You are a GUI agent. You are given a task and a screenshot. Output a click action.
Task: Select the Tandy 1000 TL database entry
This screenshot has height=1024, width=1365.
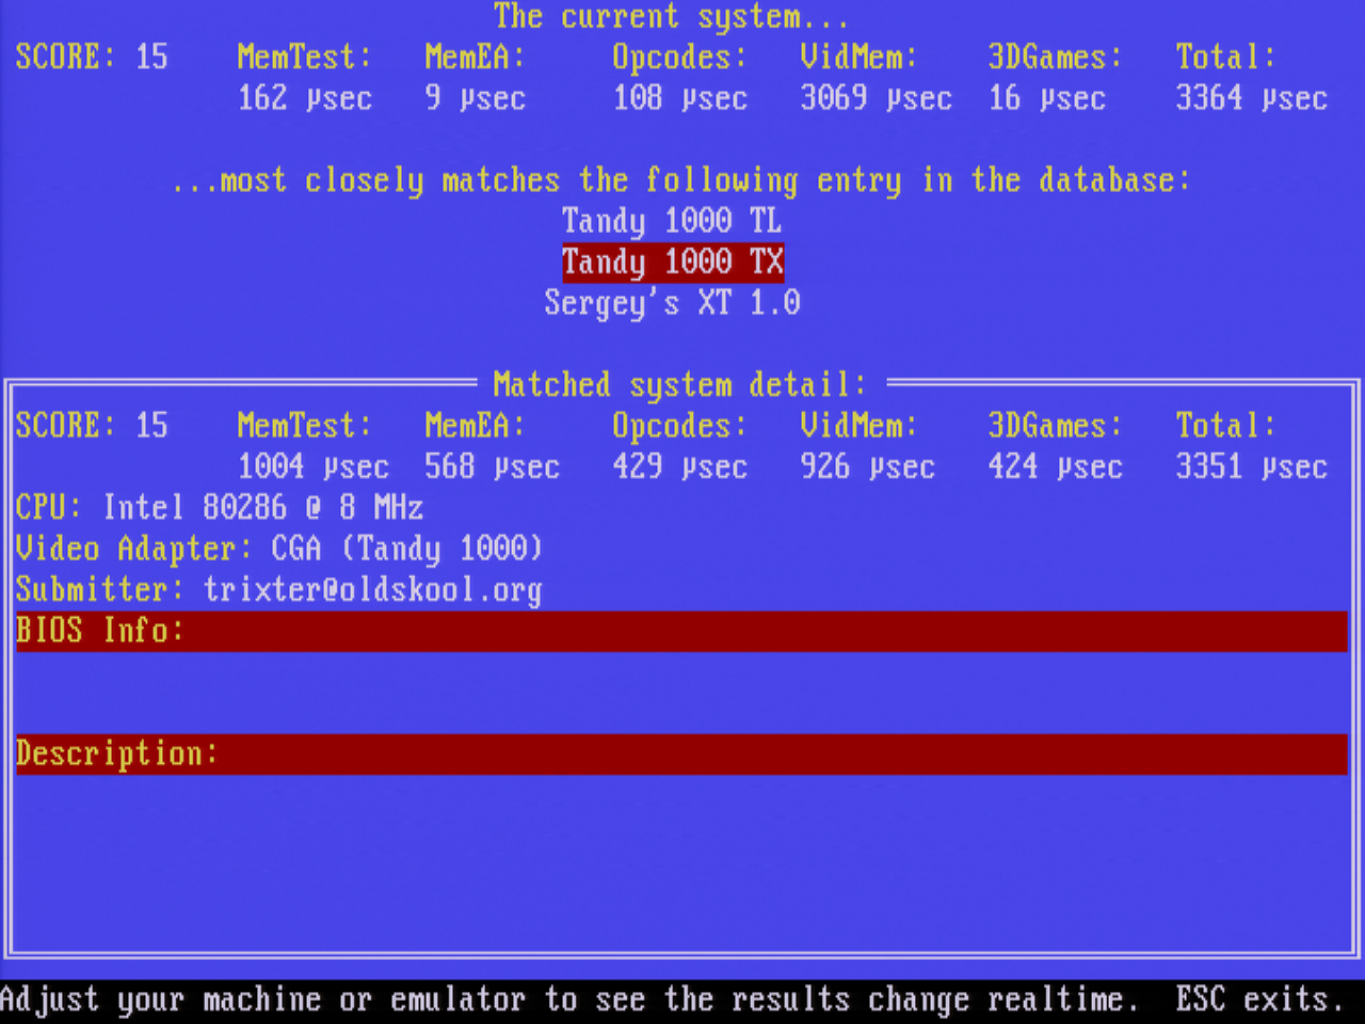pyautogui.click(x=672, y=221)
